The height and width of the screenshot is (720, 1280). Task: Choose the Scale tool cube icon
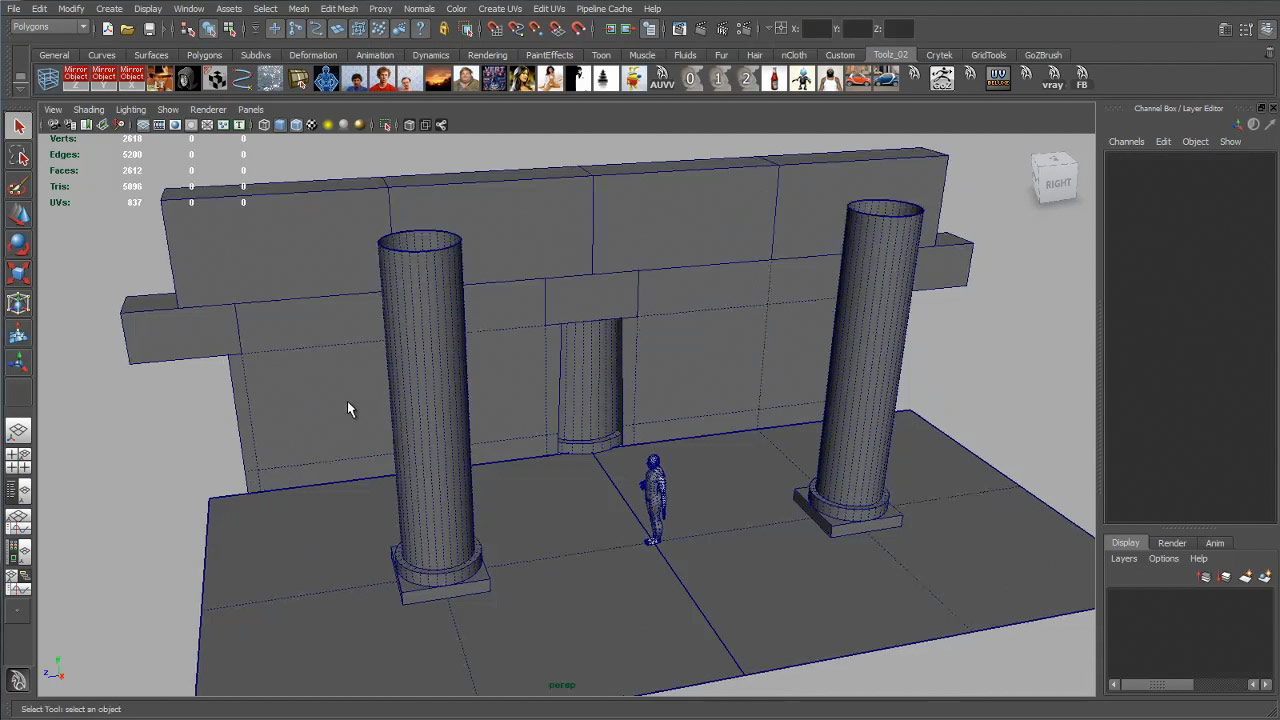pos(18,274)
